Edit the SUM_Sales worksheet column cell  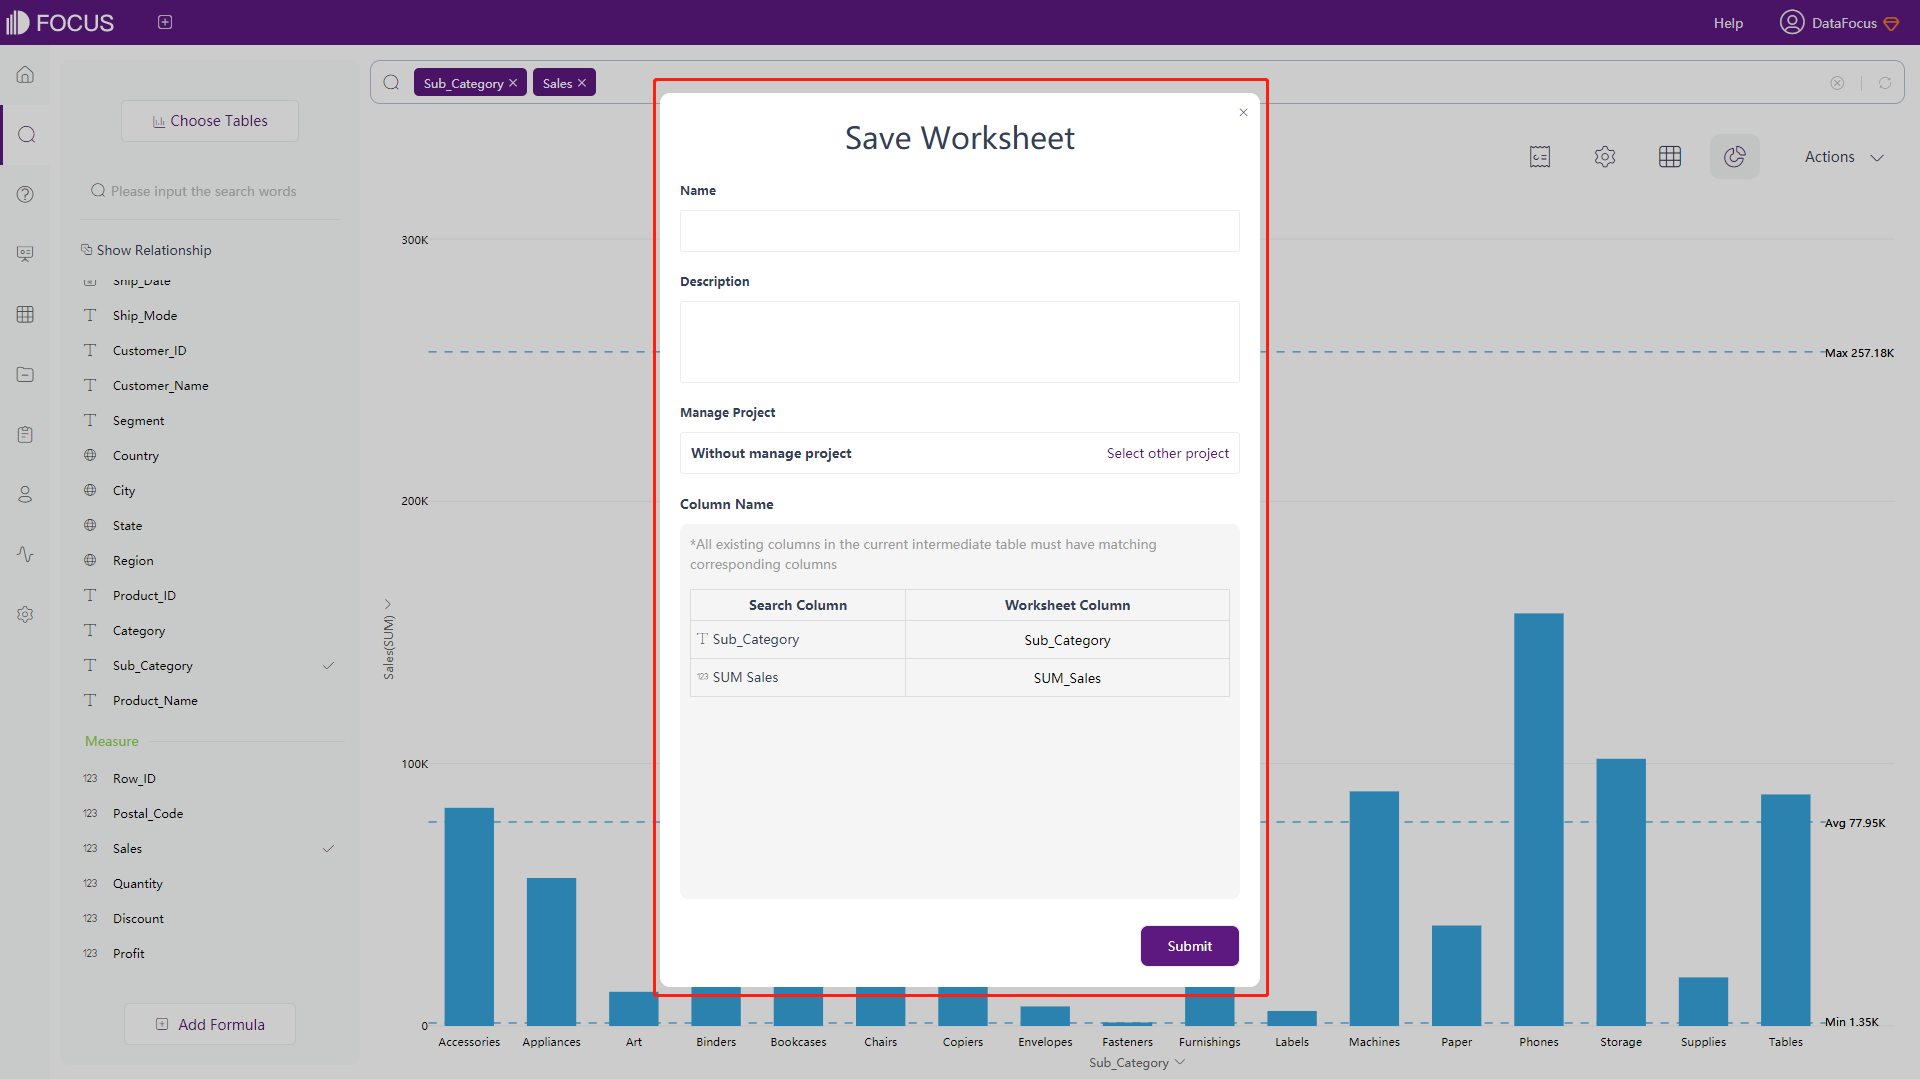point(1067,678)
